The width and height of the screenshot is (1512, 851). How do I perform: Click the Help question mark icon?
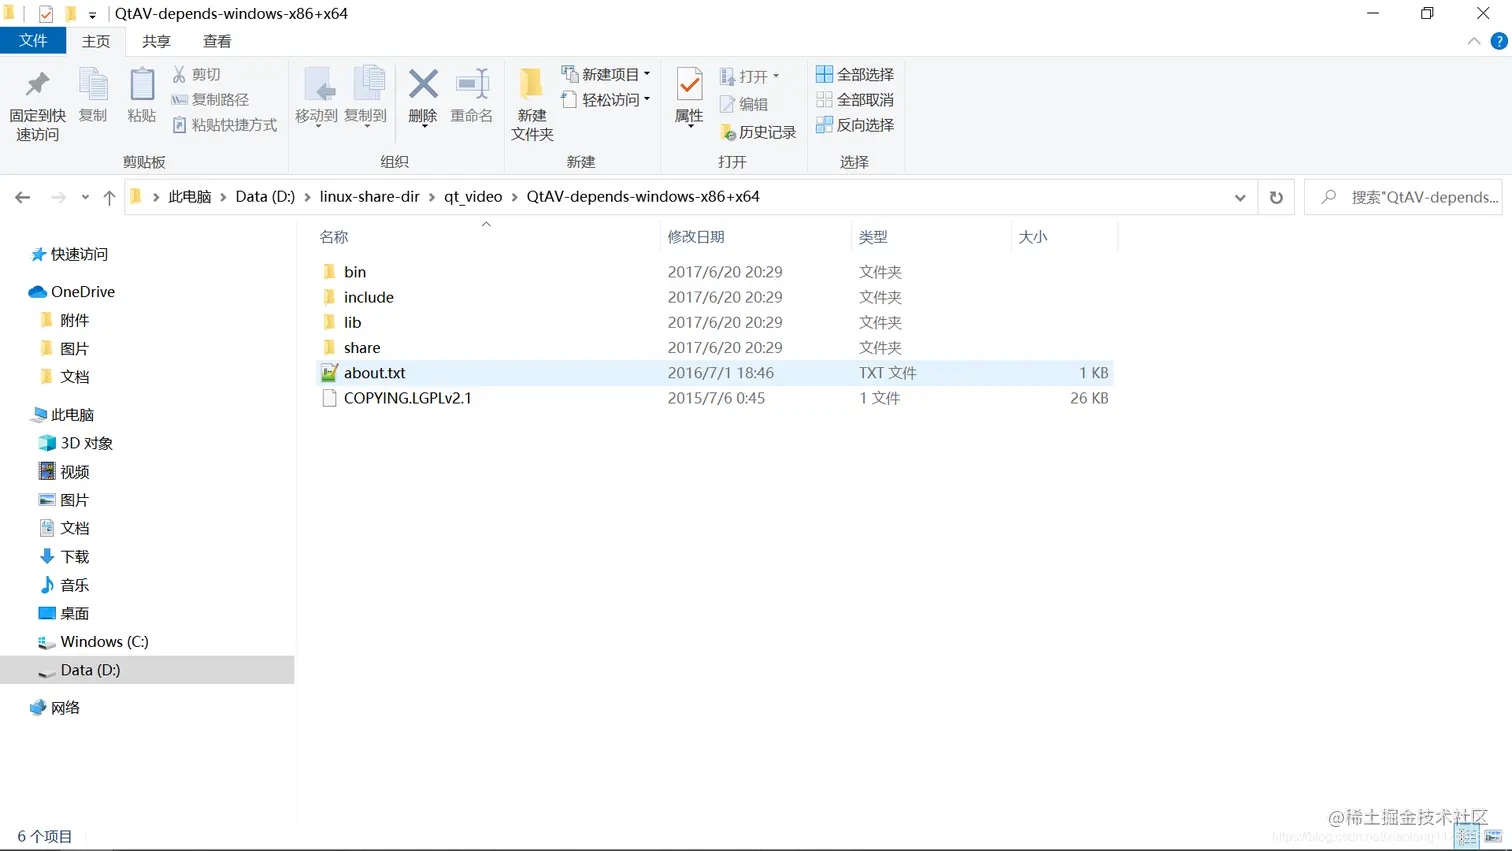coord(1499,41)
